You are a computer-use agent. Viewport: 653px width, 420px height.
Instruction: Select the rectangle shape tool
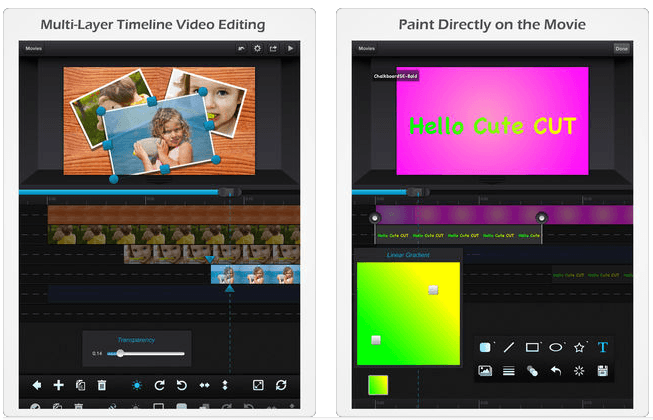(x=532, y=347)
